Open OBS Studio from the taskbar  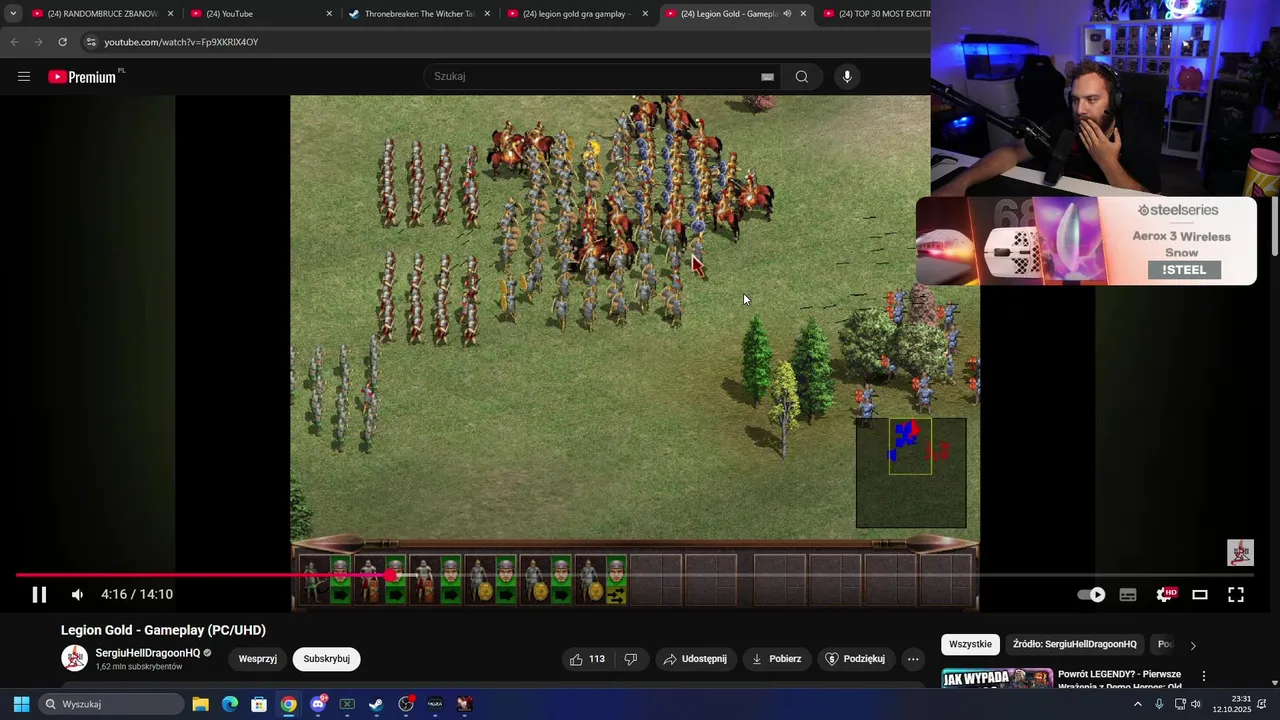tap(406, 704)
